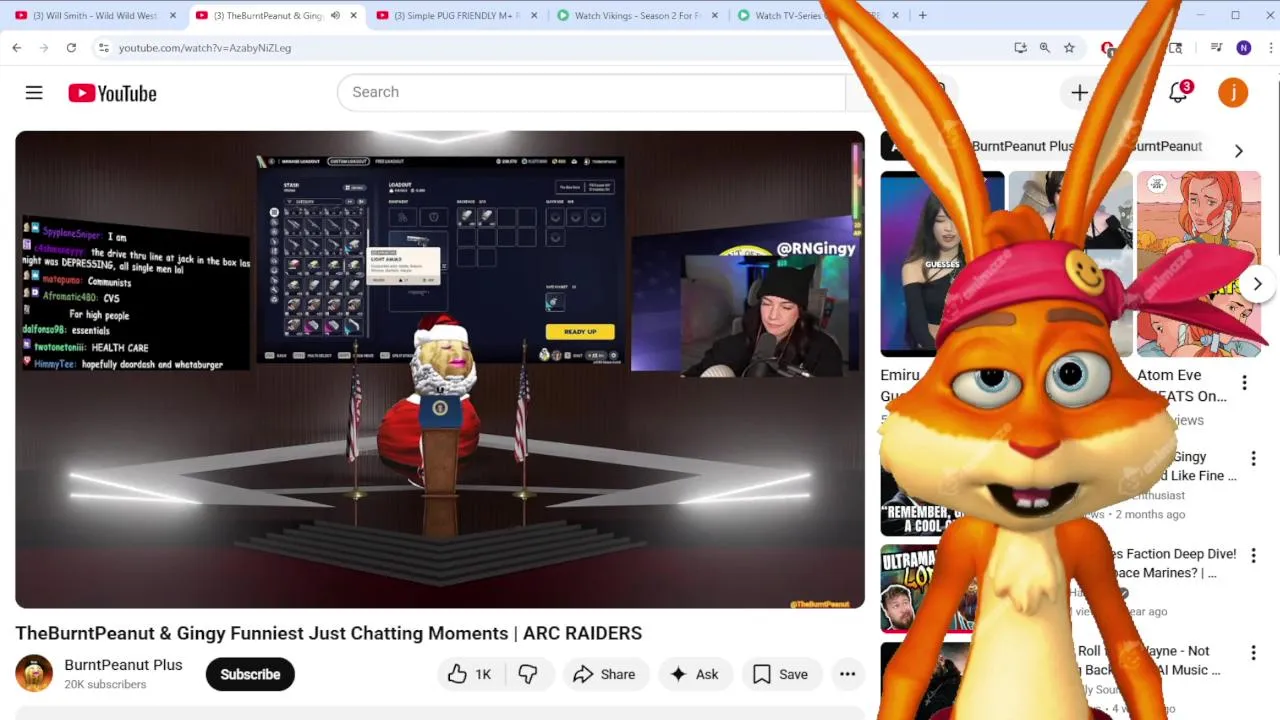This screenshot has height=720, width=1280.
Task: Close the TheBurntPeanut & Gingy tab
Action: pos(353,15)
